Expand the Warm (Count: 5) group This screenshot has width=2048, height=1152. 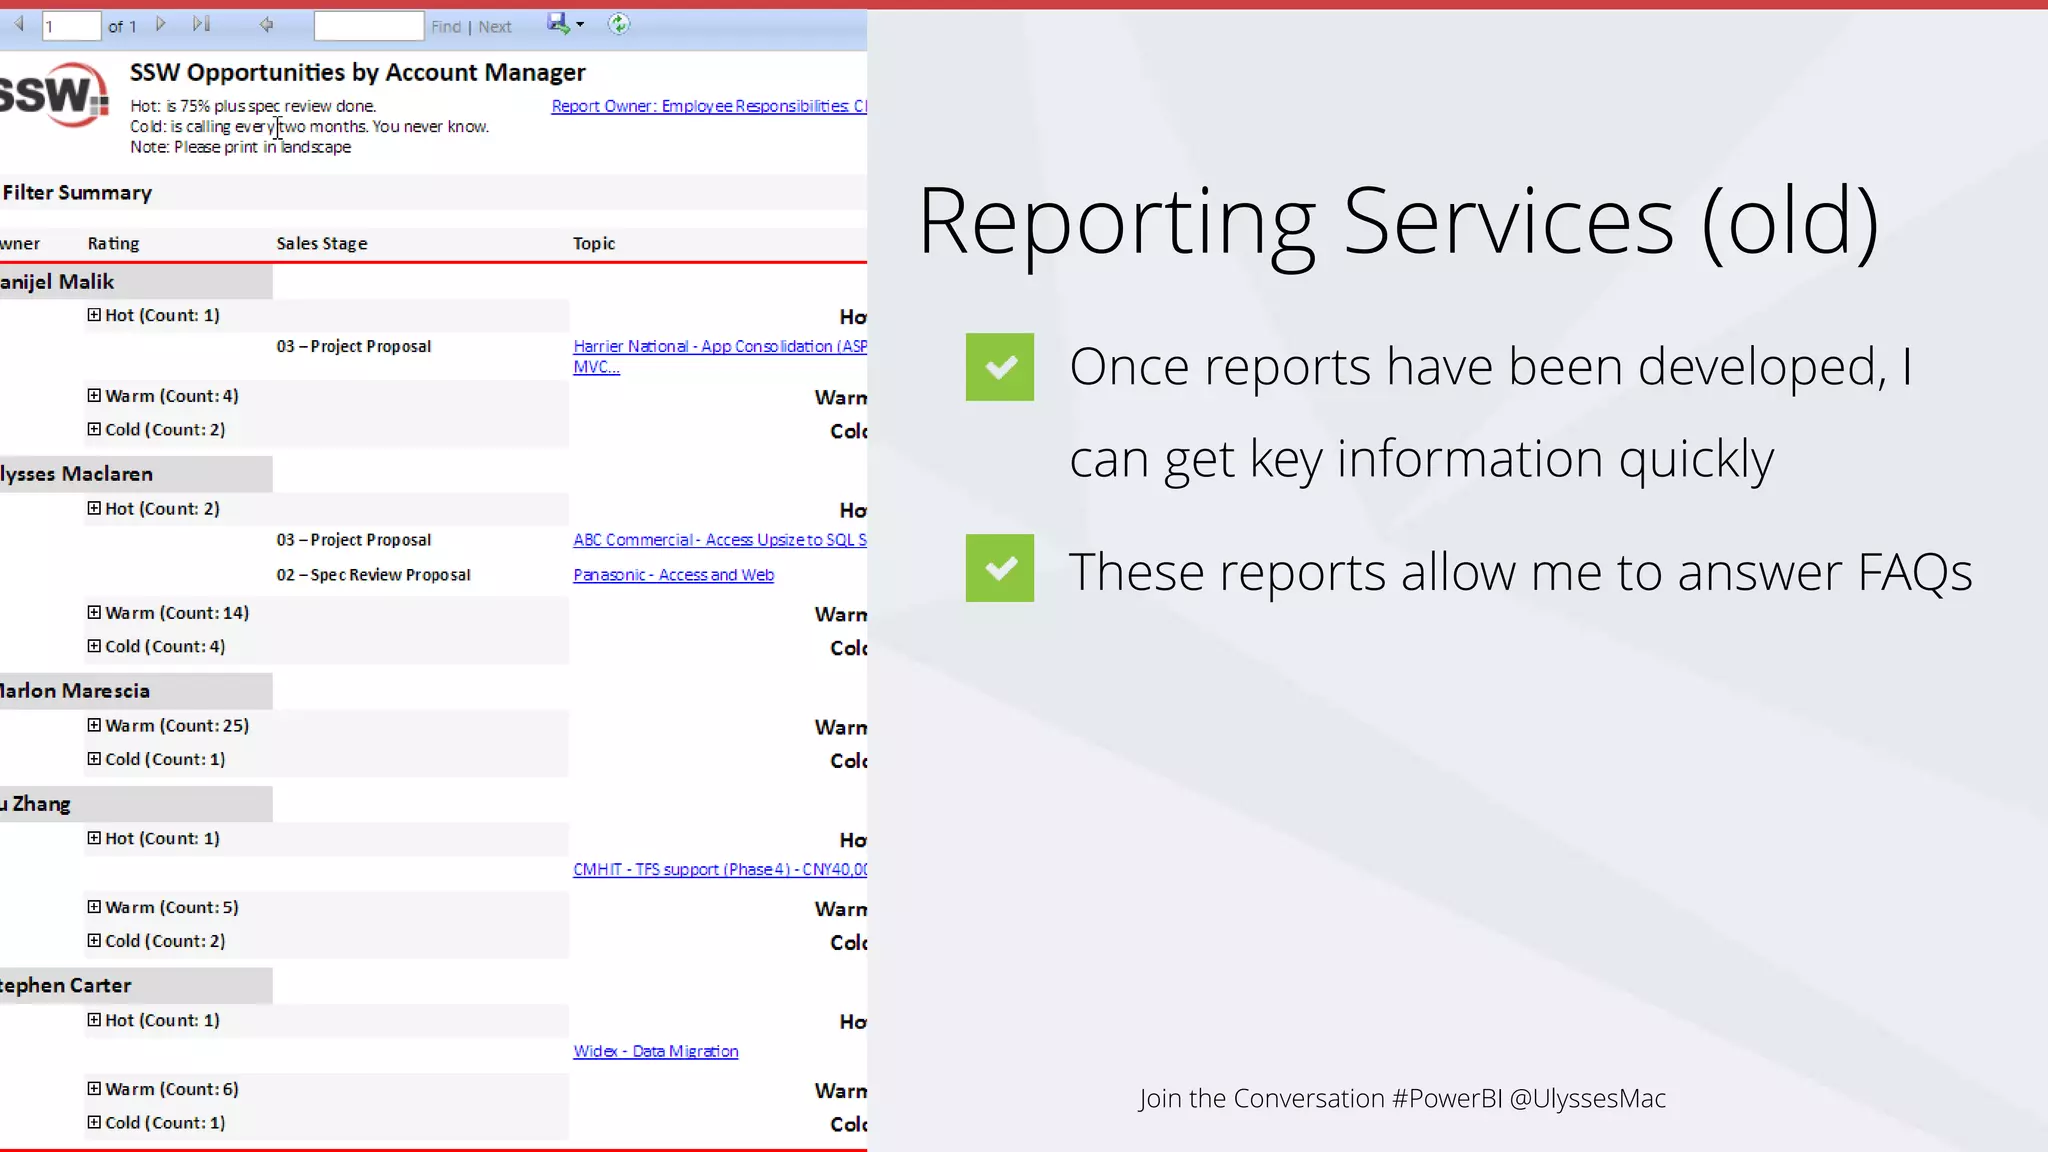[x=94, y=907]
